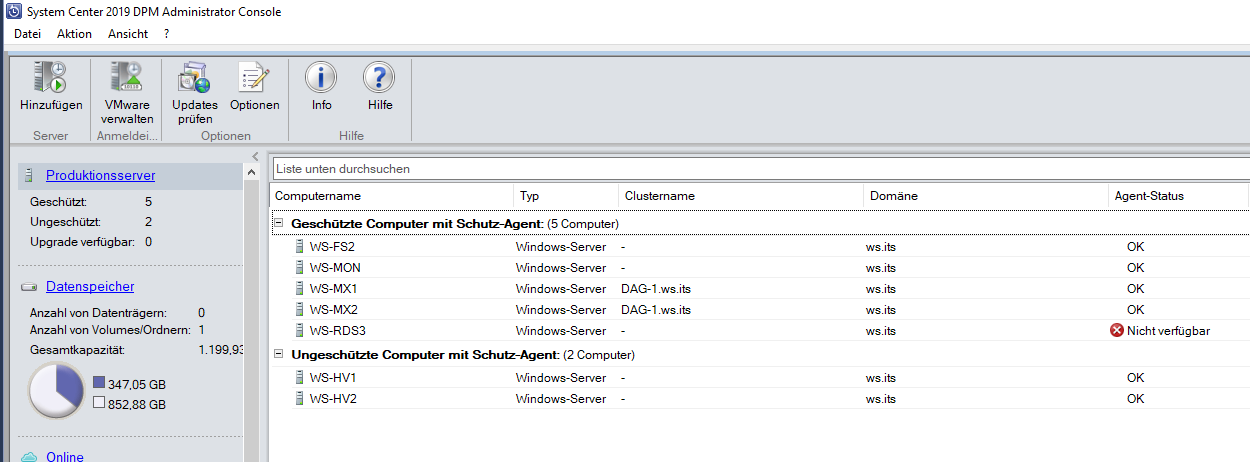Click the Hinzufügen server icon
The width and height of the screenshot is (1250, 462).
(x=51, y=77)
